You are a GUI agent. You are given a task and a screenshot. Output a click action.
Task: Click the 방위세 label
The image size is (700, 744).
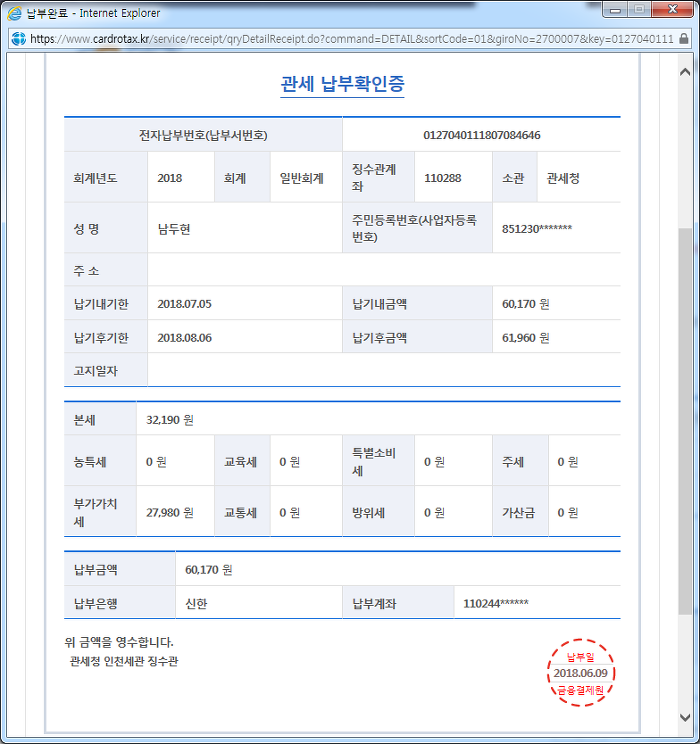pos(368,513)
